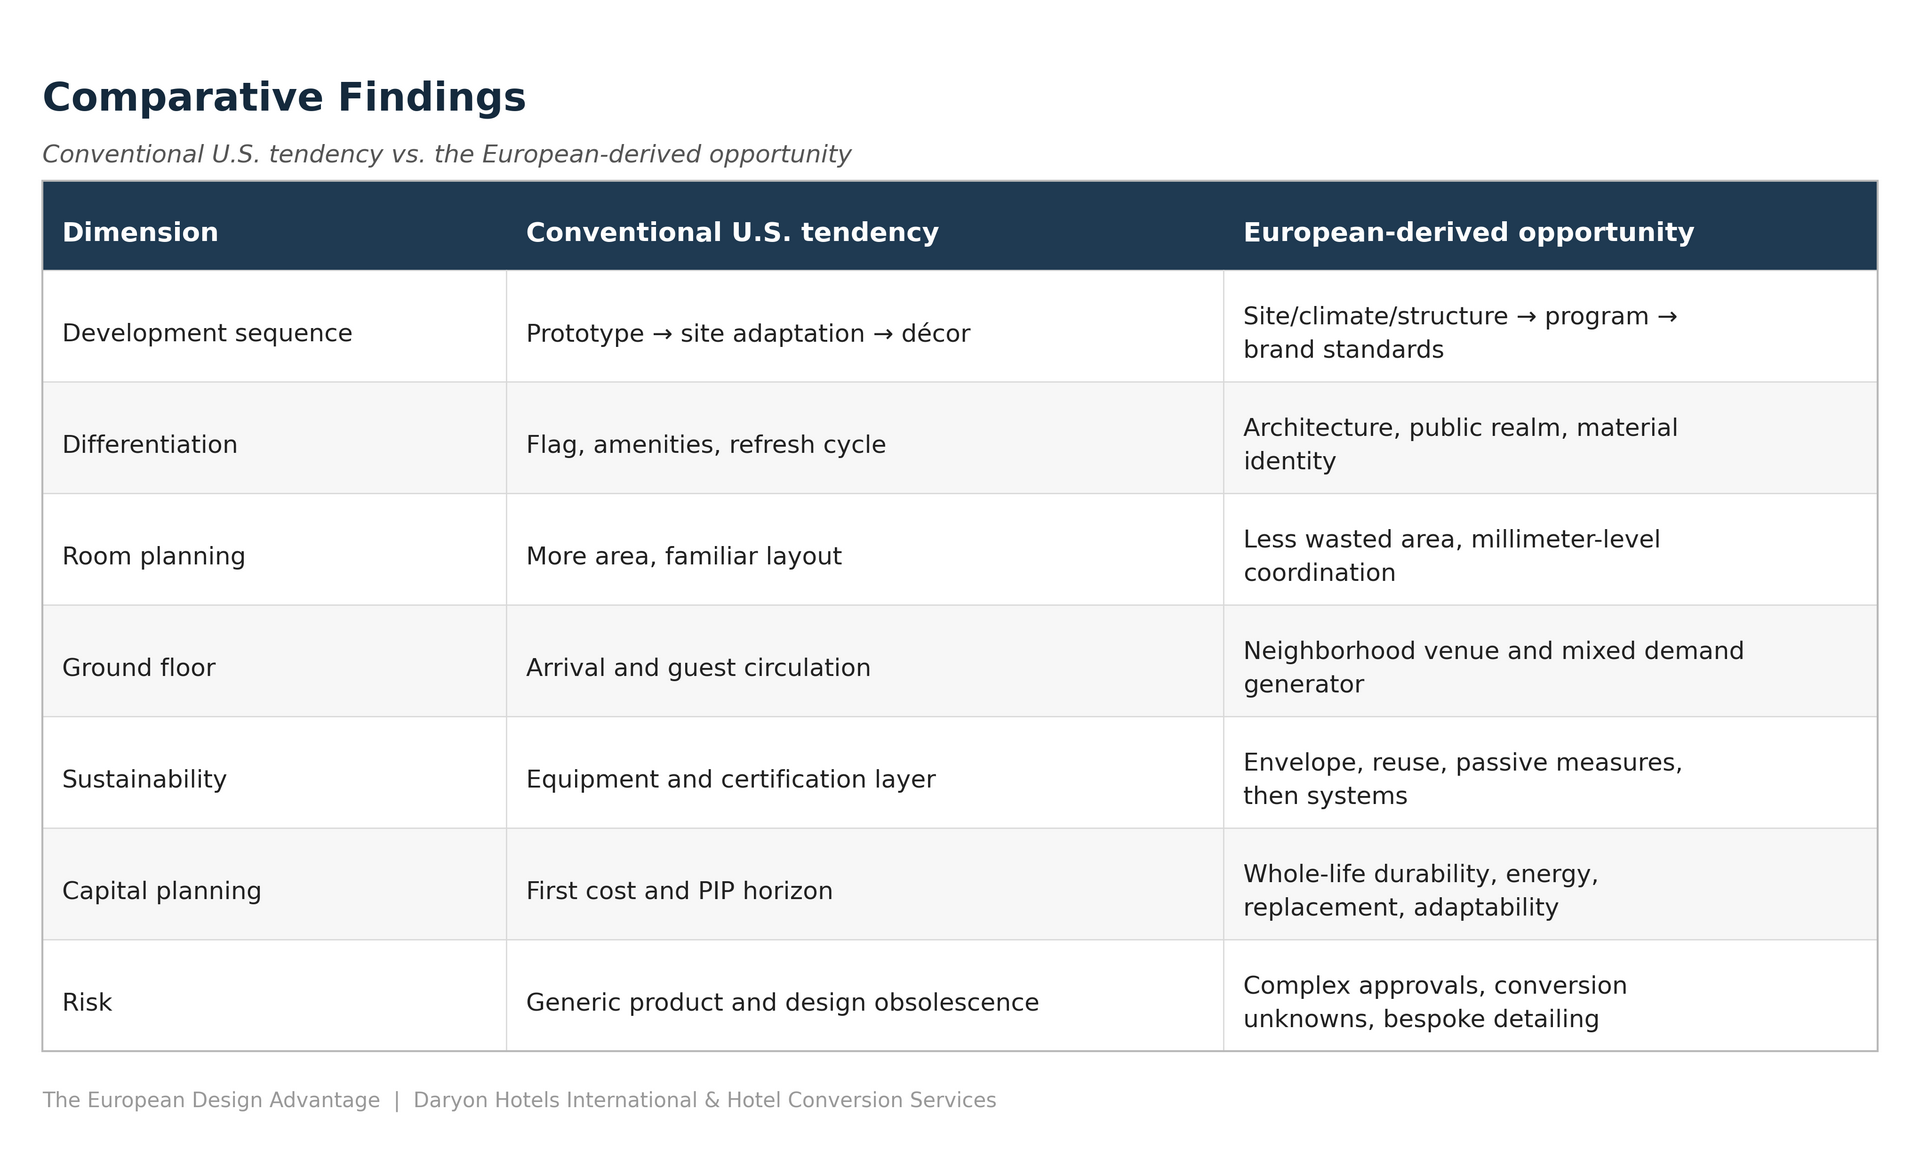Click the Capital planning row label
Viewport: 1920px width, 1174px height.
pos(161,891)
